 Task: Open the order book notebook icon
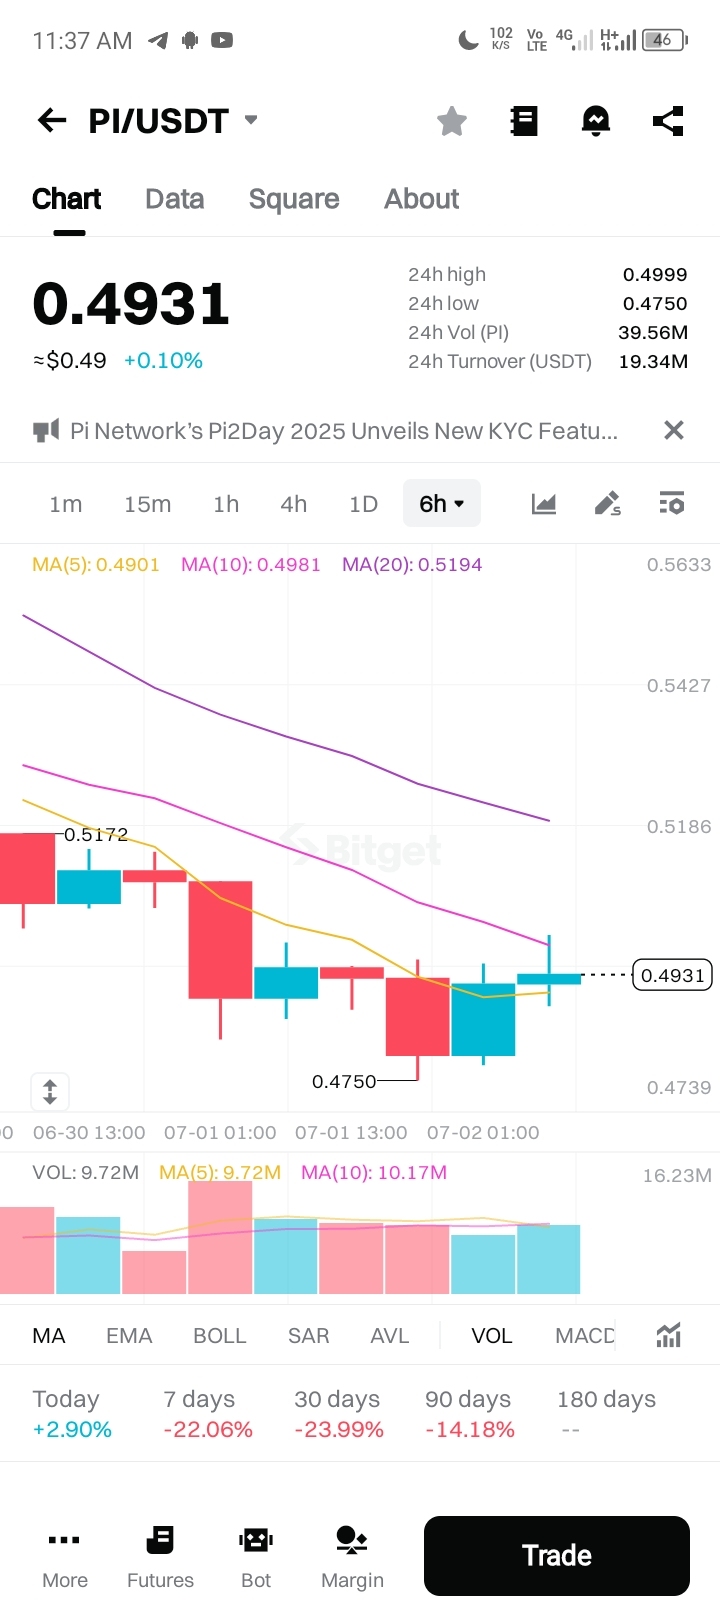point(524,121)
